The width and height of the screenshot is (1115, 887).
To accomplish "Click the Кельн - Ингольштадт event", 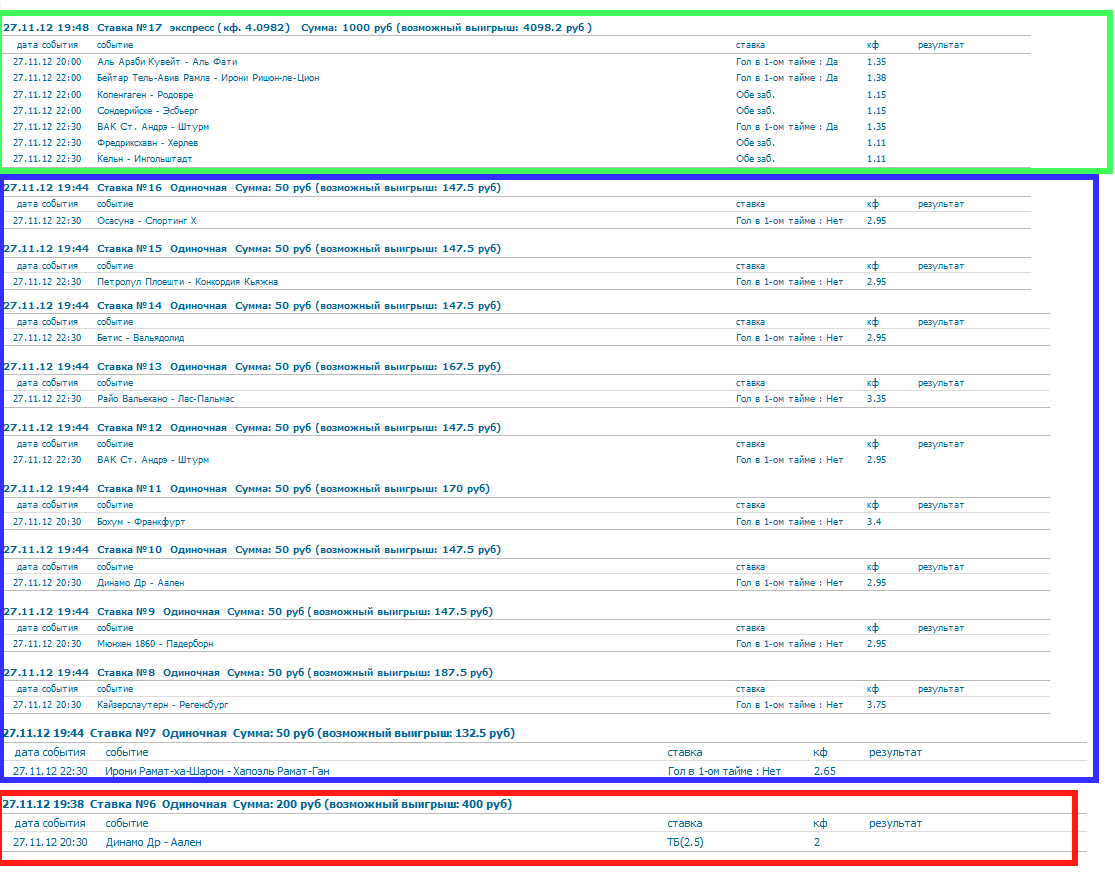I will 144,159.
